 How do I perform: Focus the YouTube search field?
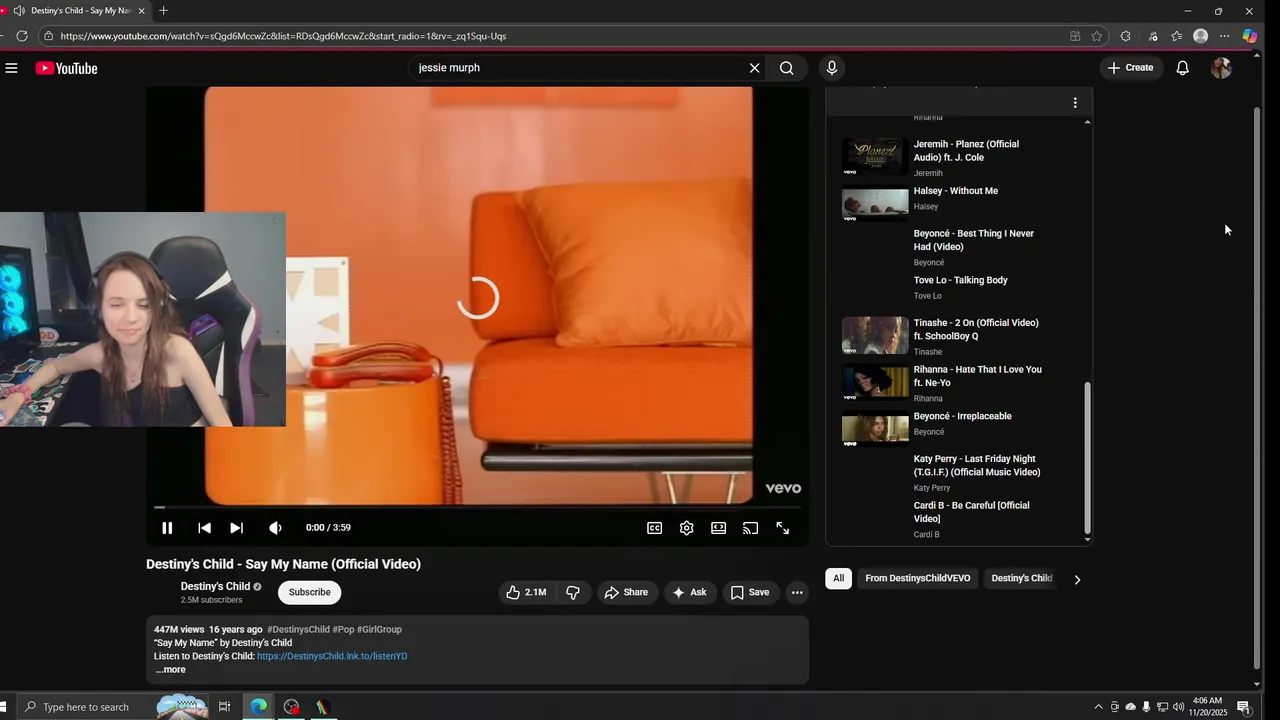click(x=578, y=68)
